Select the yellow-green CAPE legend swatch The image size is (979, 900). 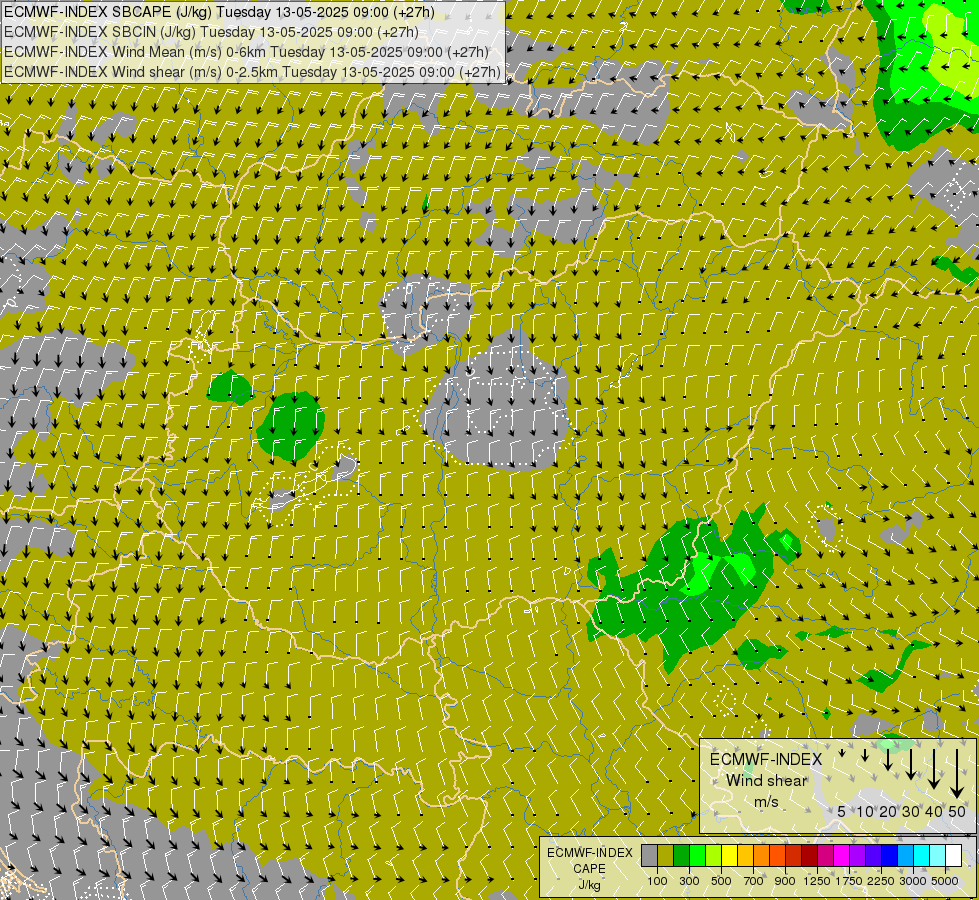[713, 855]
